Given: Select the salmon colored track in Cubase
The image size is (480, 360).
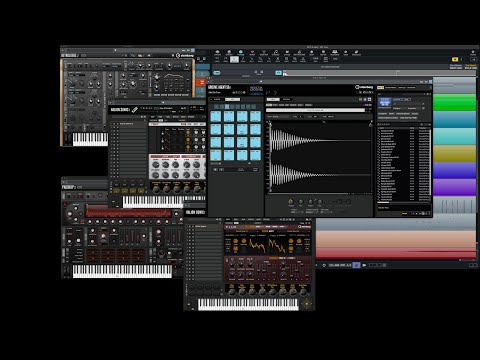Looking at the screenshot, I should click(x=396, y=239).
